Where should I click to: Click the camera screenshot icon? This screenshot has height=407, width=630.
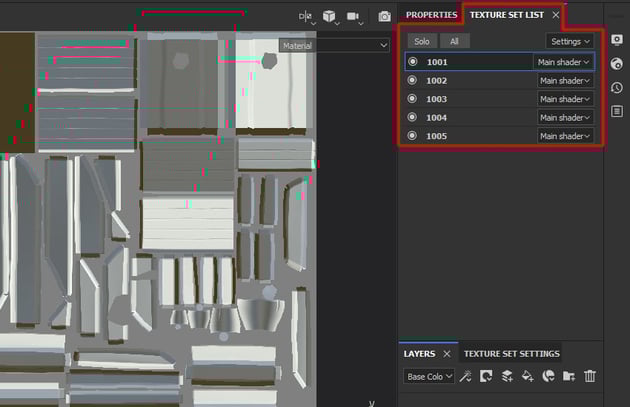384,16
